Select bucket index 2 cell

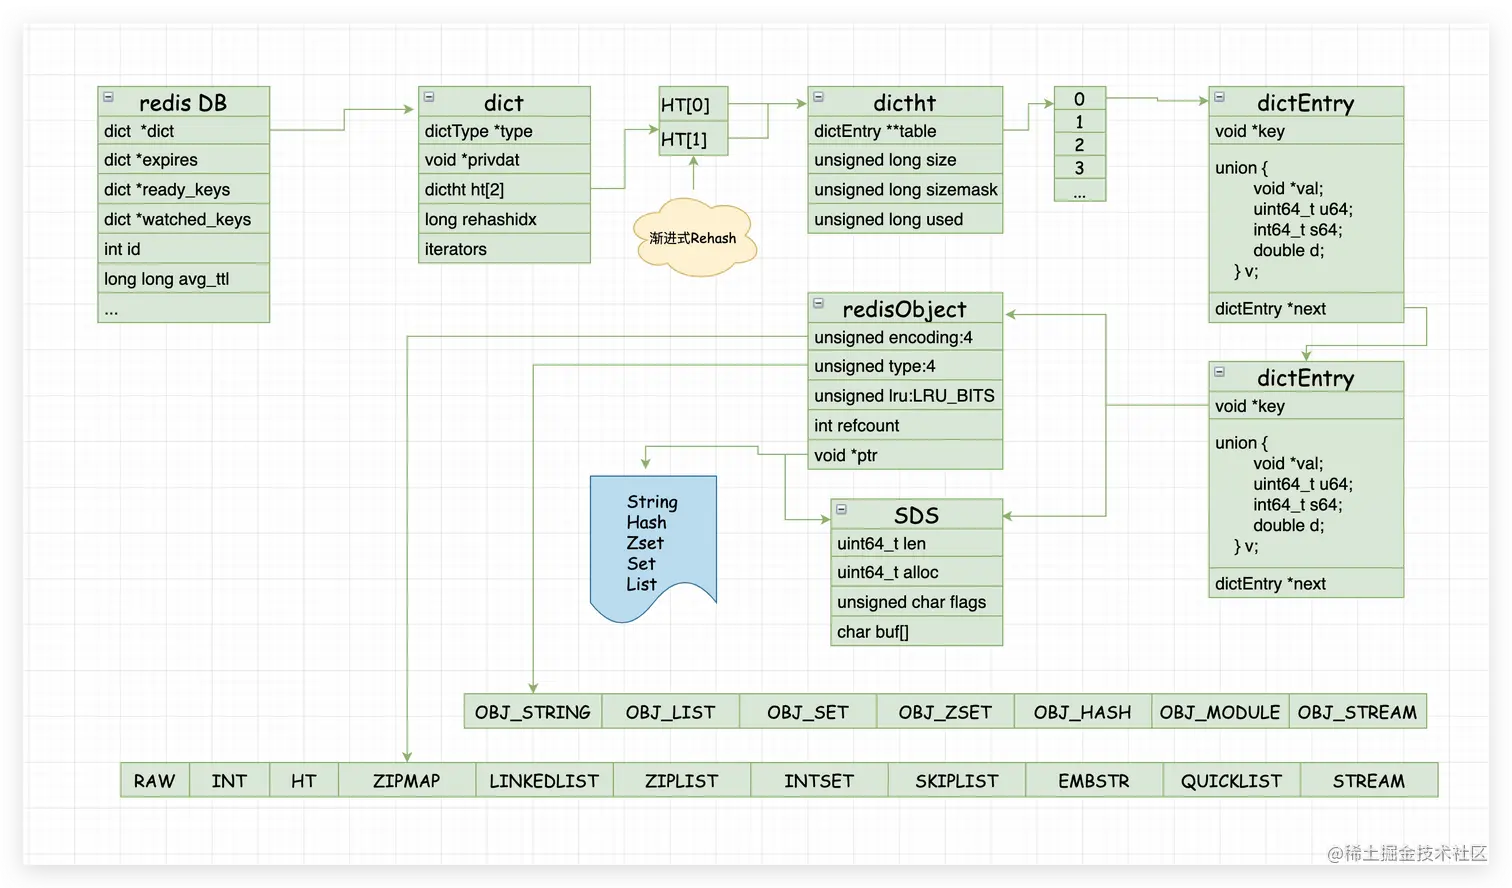click(1080, 145)
